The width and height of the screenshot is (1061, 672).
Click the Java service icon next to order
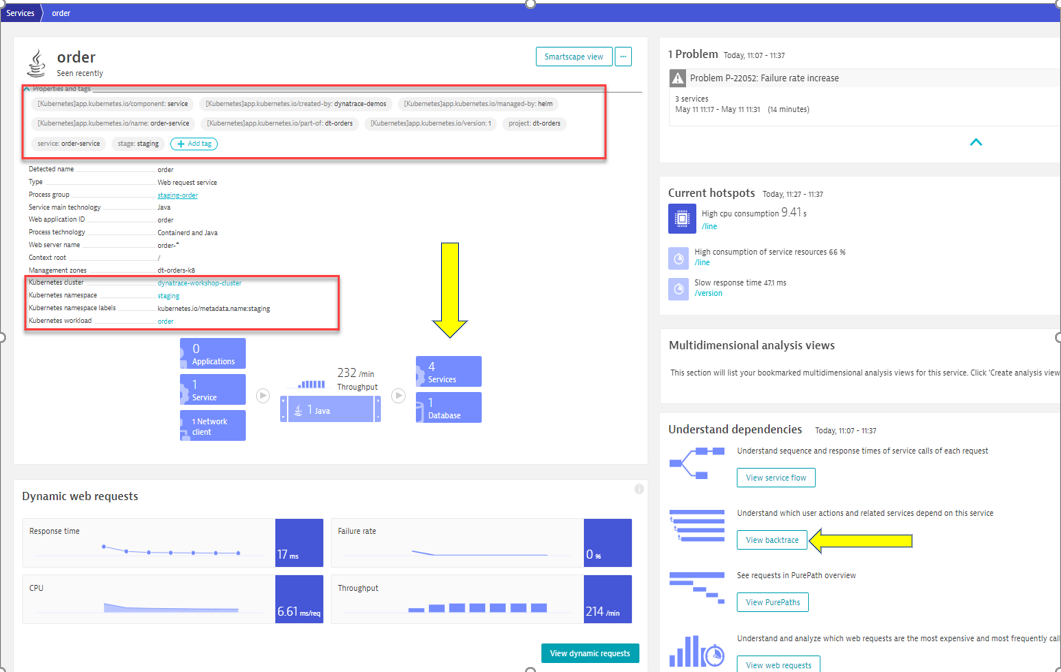click(36, 63)
